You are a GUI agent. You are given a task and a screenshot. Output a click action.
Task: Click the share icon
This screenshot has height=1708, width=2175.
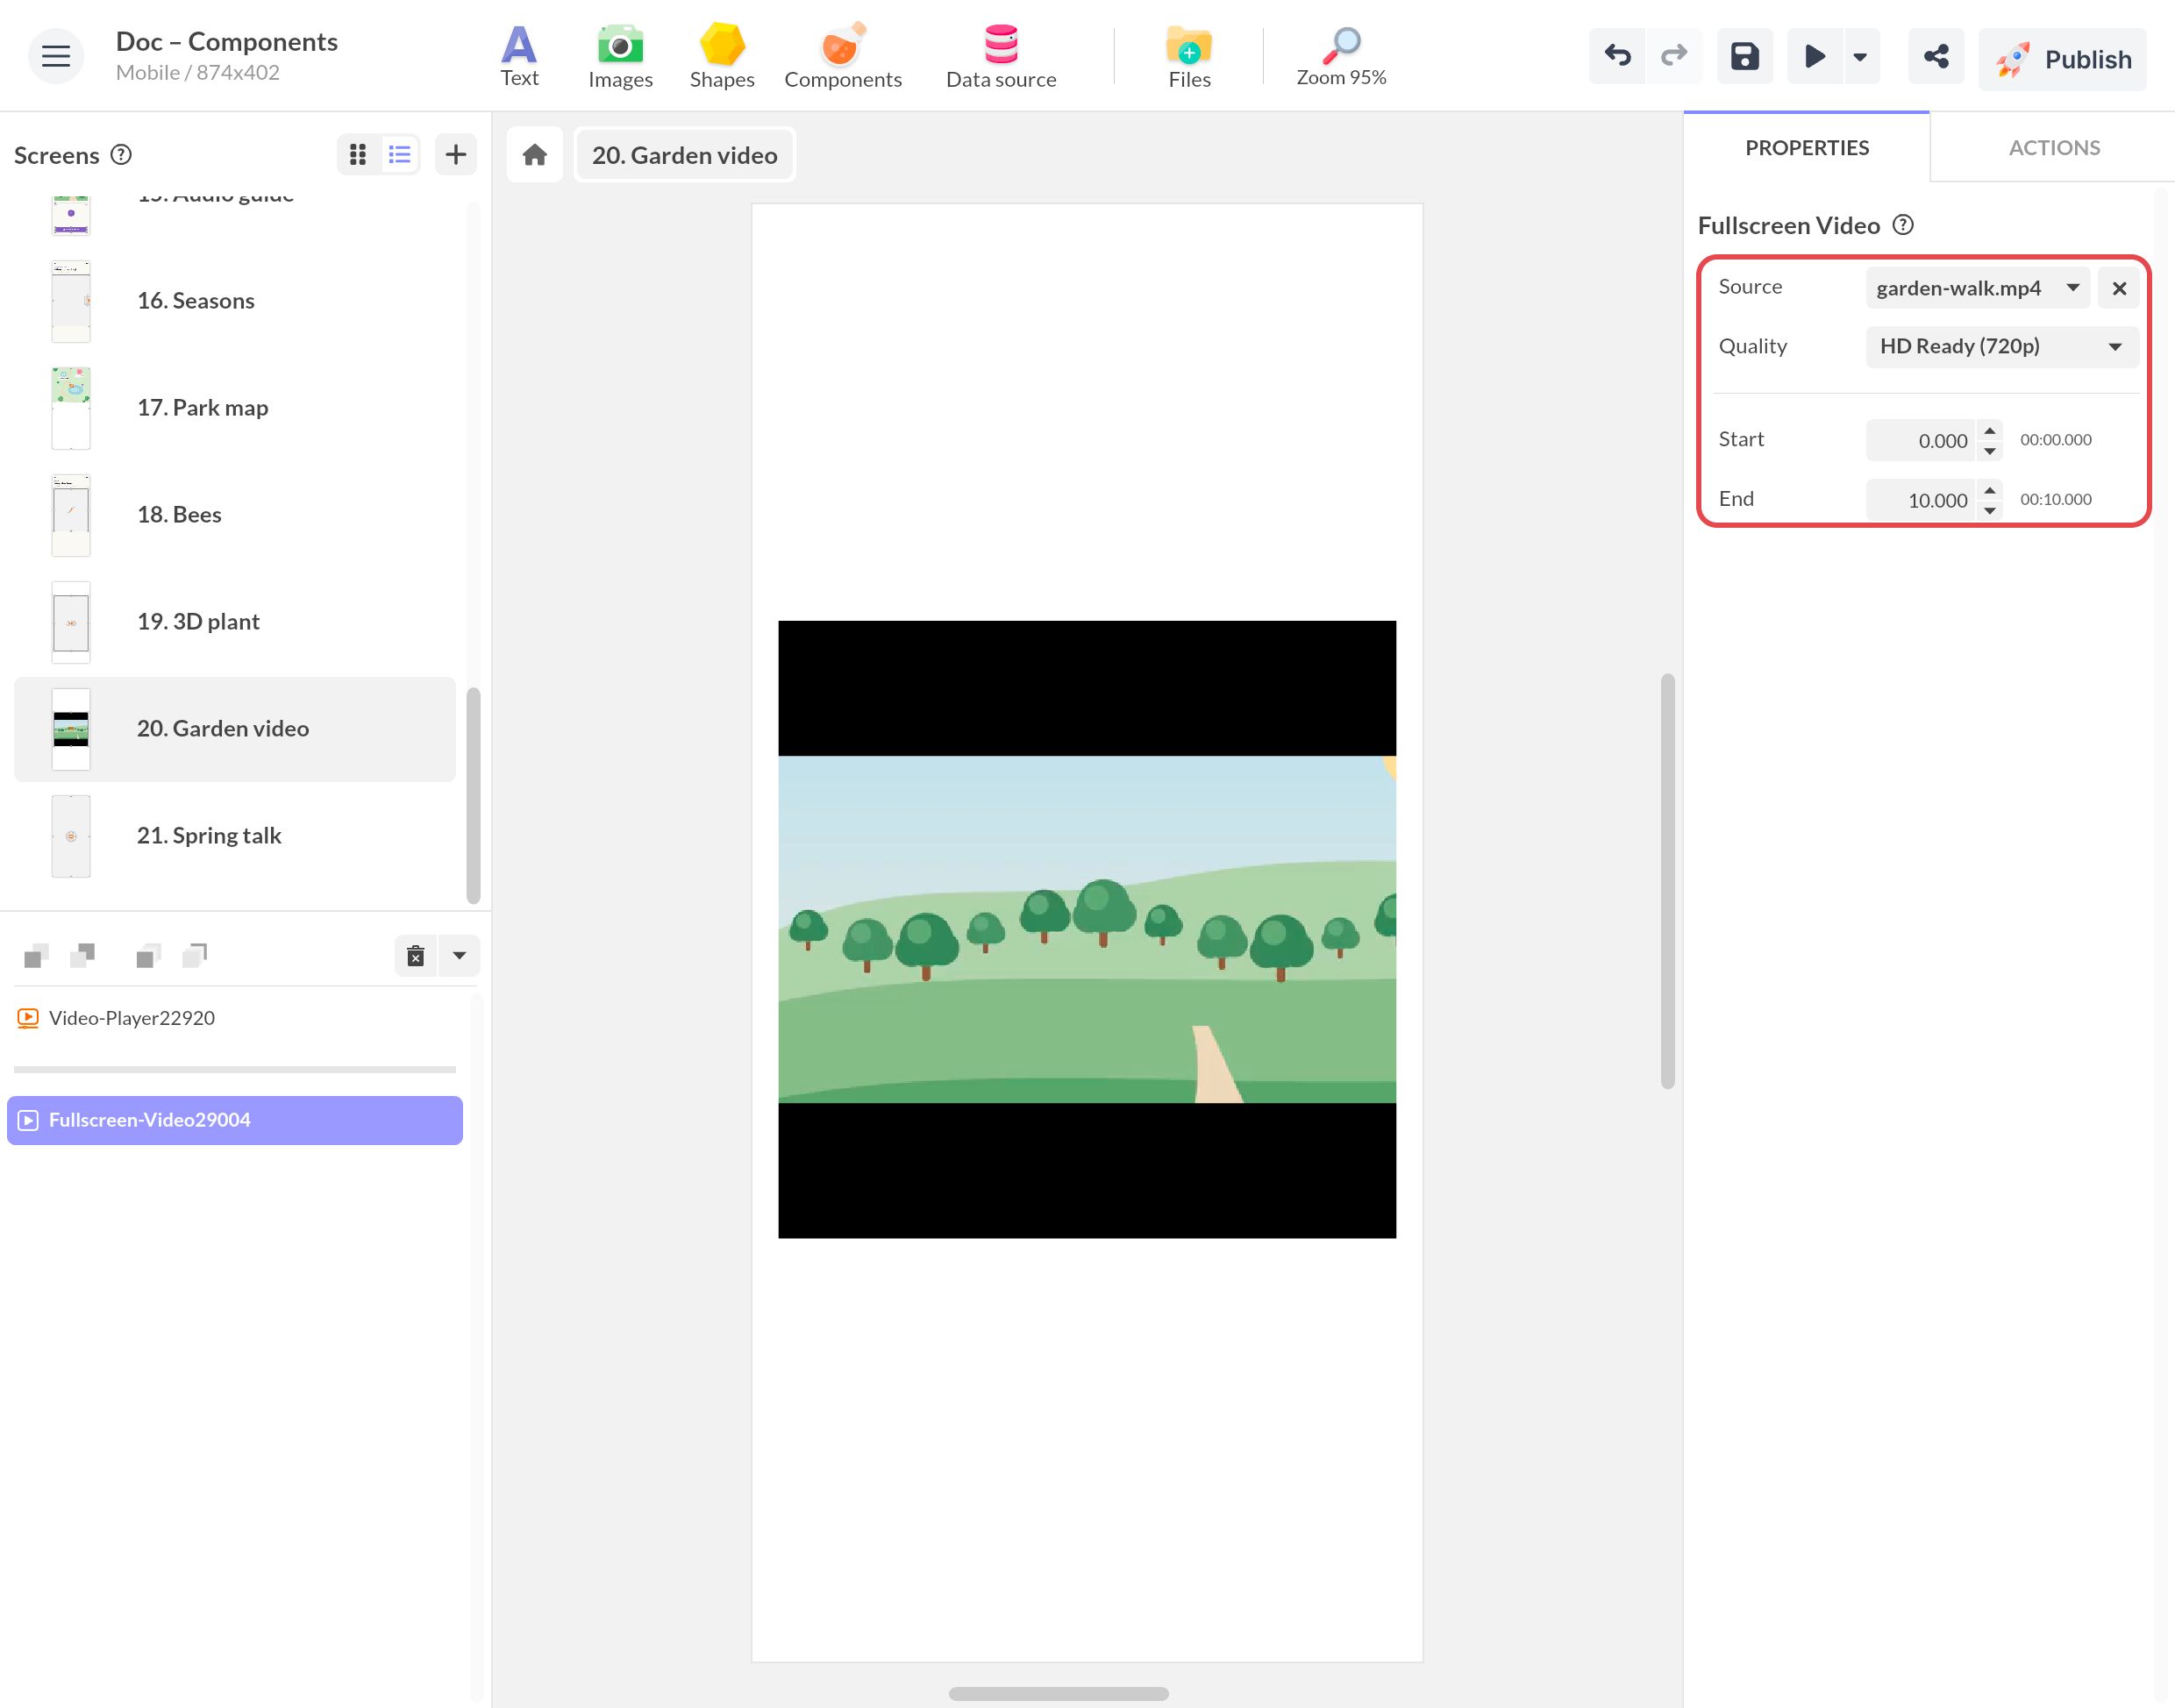click(1935, 57)
